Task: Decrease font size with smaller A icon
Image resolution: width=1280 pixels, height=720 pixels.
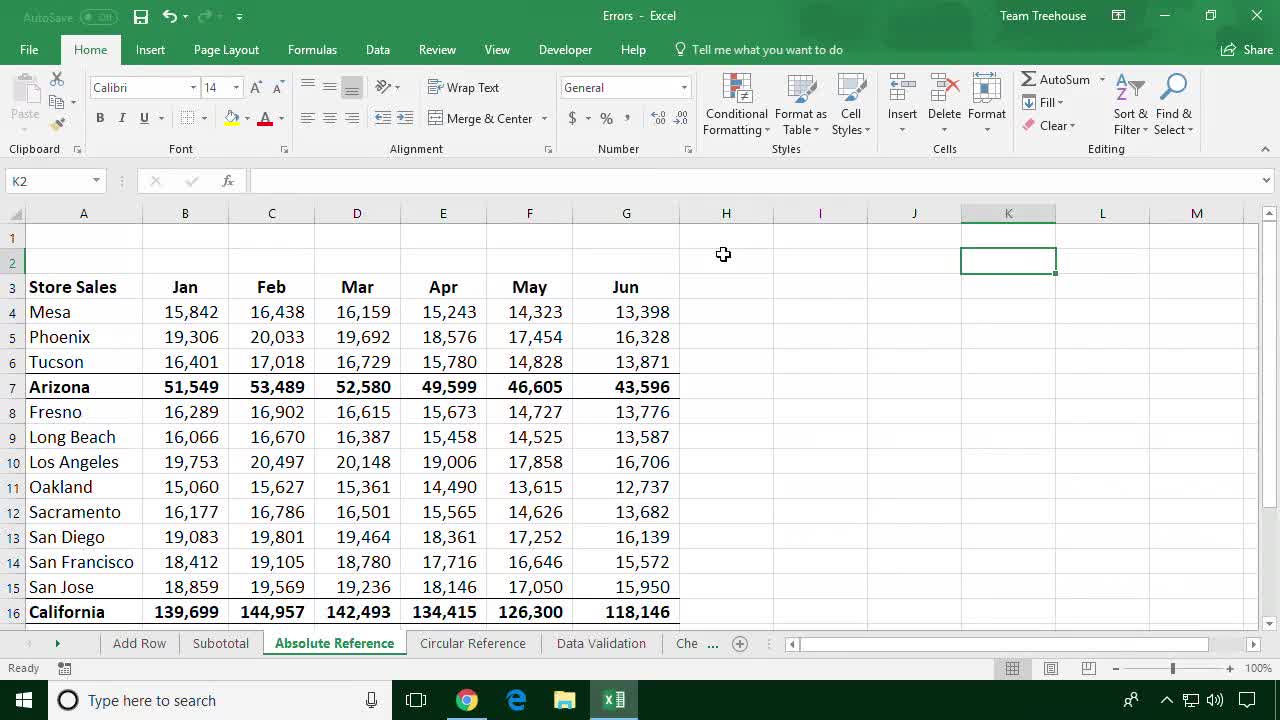Action: coord(278,88)
